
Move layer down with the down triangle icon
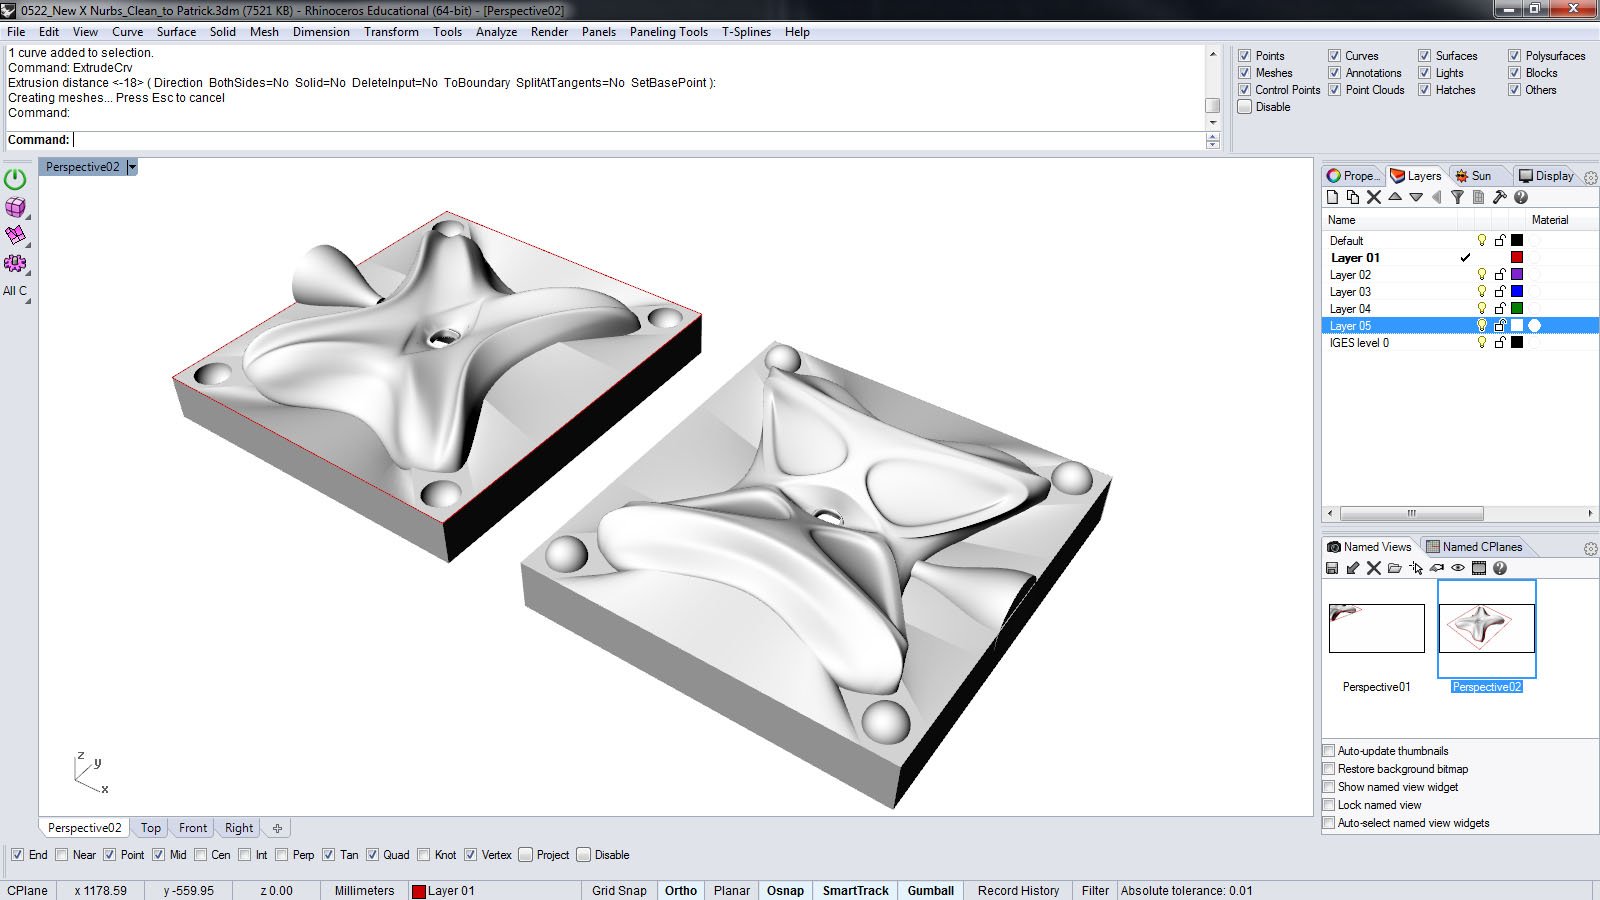(x=1416, y=197)
